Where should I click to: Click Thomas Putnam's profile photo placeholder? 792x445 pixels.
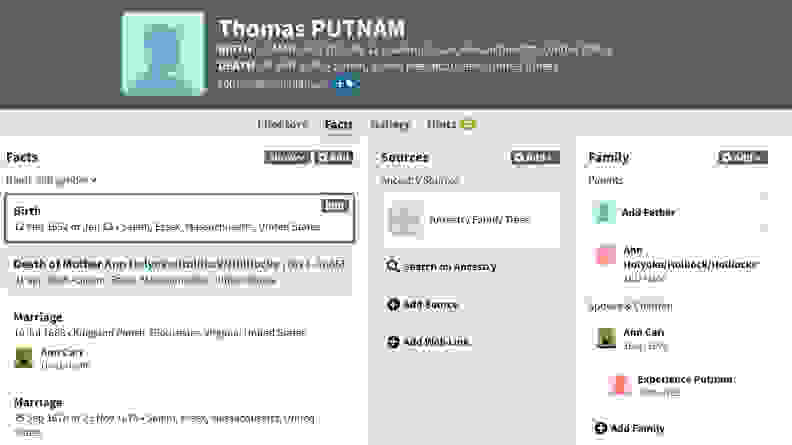(x=164, y=53)
